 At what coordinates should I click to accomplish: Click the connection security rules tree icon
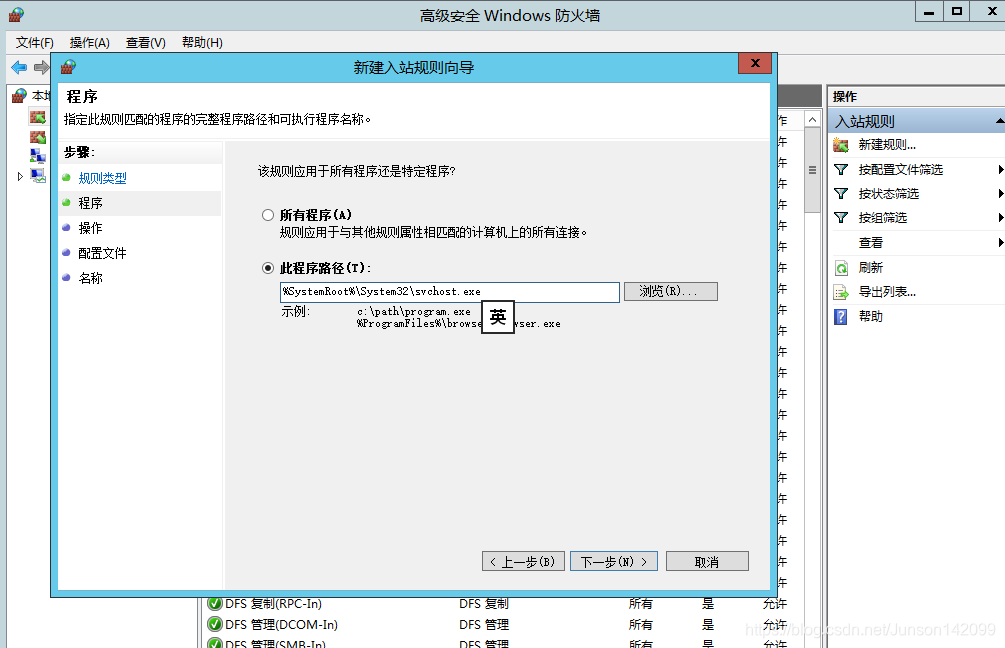click(x=38, y=156)
